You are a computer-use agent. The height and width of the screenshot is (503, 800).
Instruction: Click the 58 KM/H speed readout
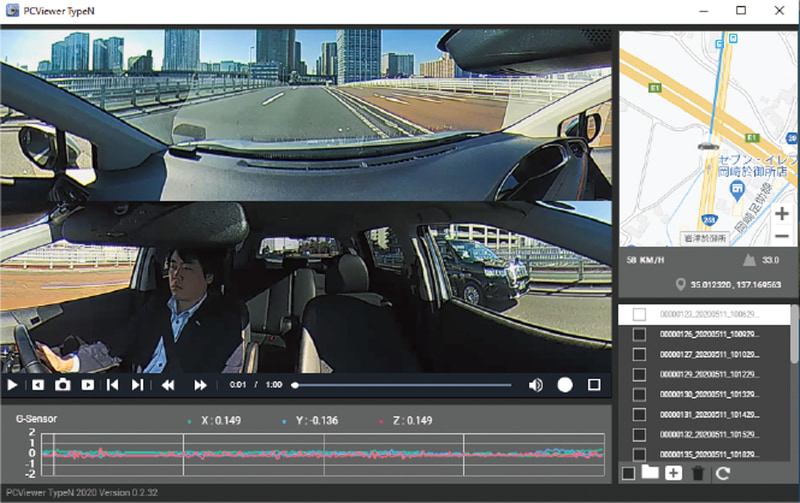pyautogui.click(x=645, y=260)
